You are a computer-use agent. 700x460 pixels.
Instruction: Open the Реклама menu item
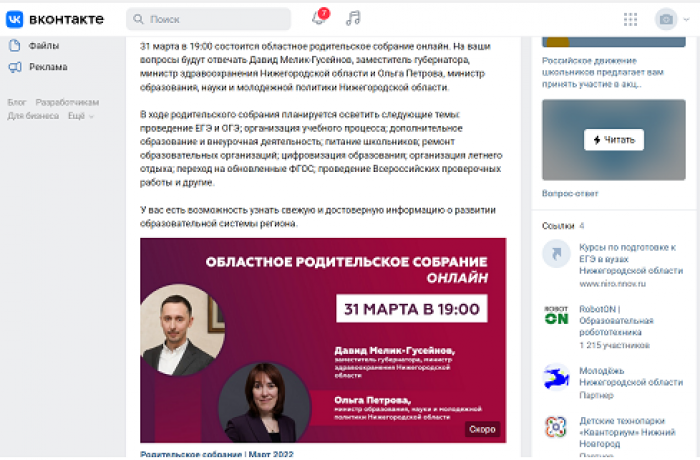tap(48, 67)
